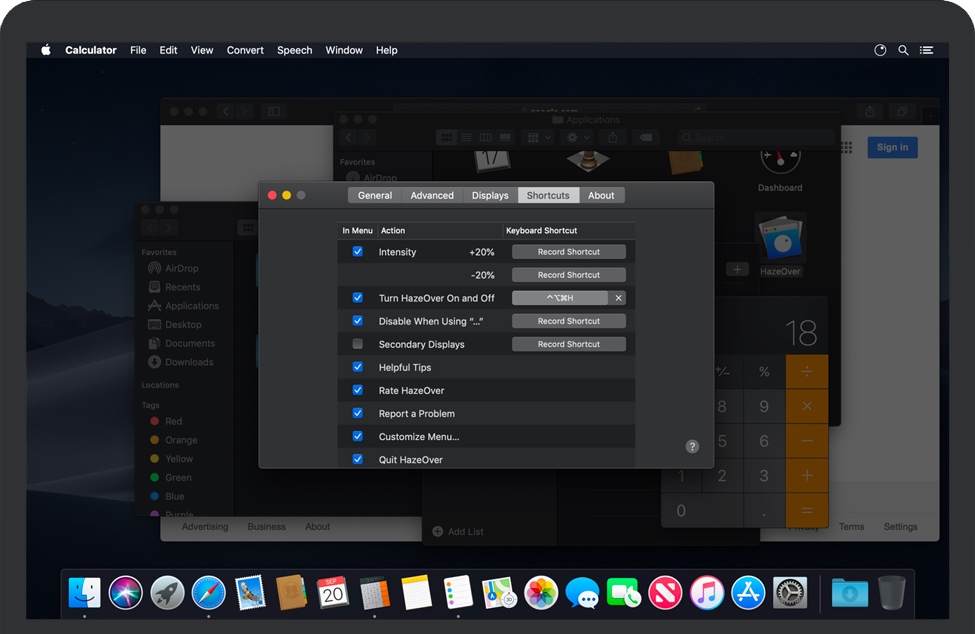The width and height of the screenshot is (975, 634).
Task: Open Spotlight search in the menu bar
Action: pyautogui.click(x=903, y=50)
